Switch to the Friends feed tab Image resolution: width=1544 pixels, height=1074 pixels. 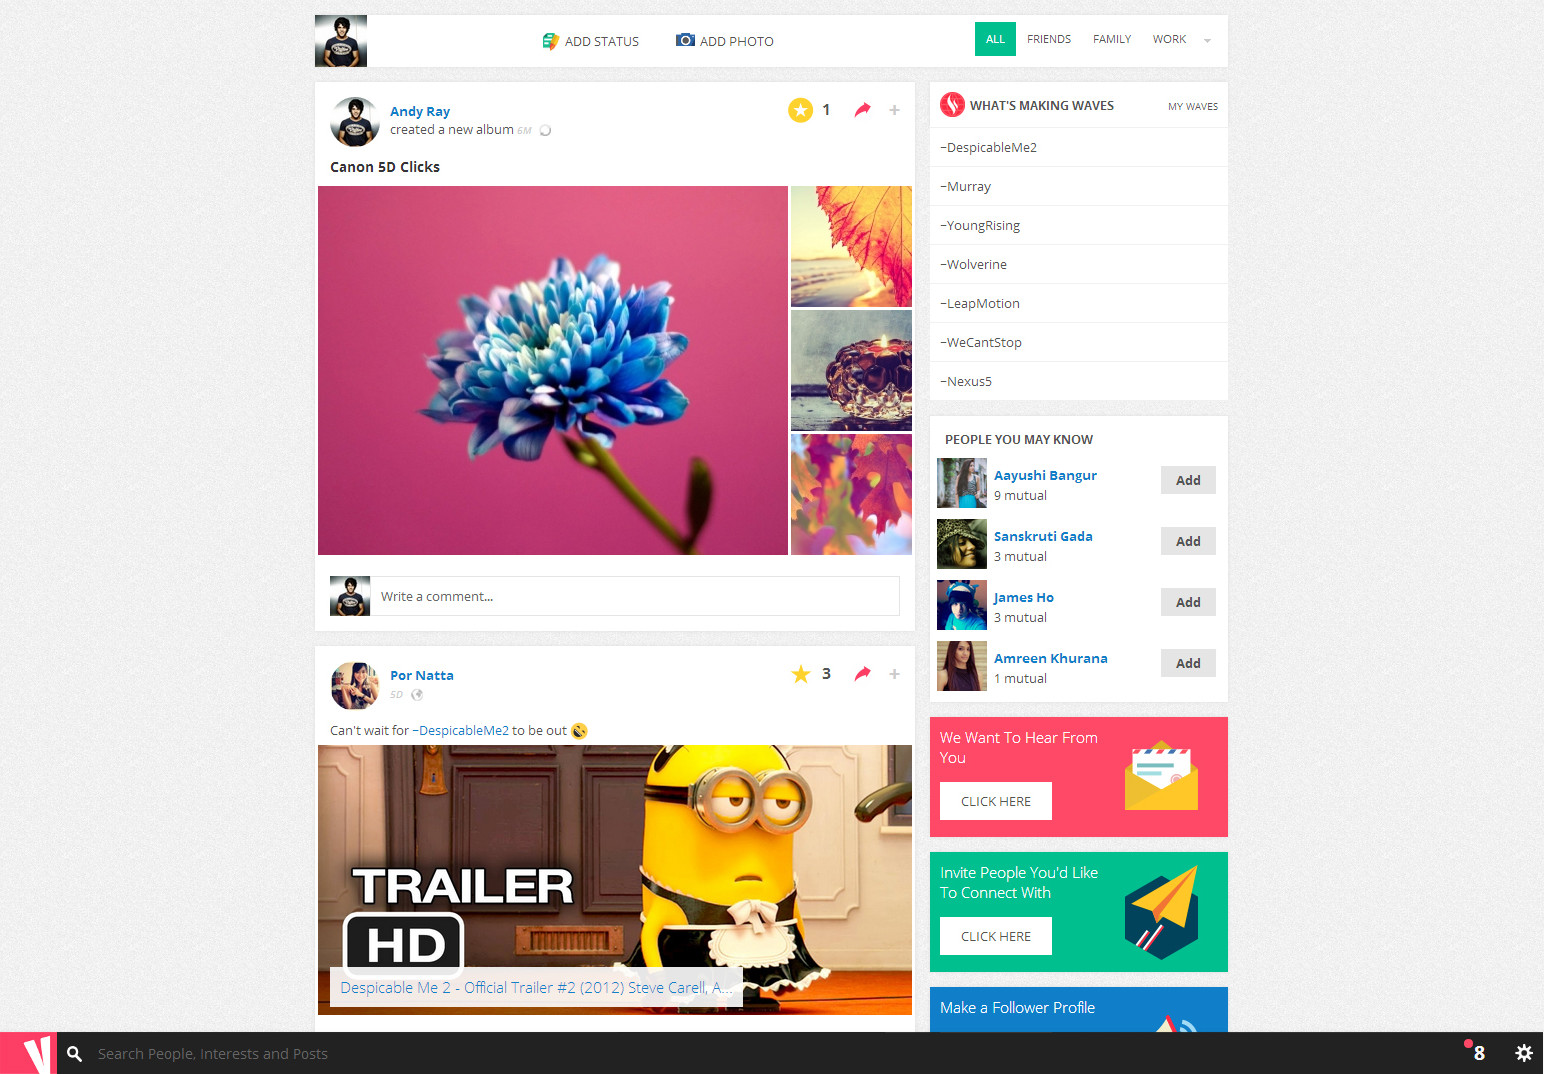click(x=1048, y=39)
